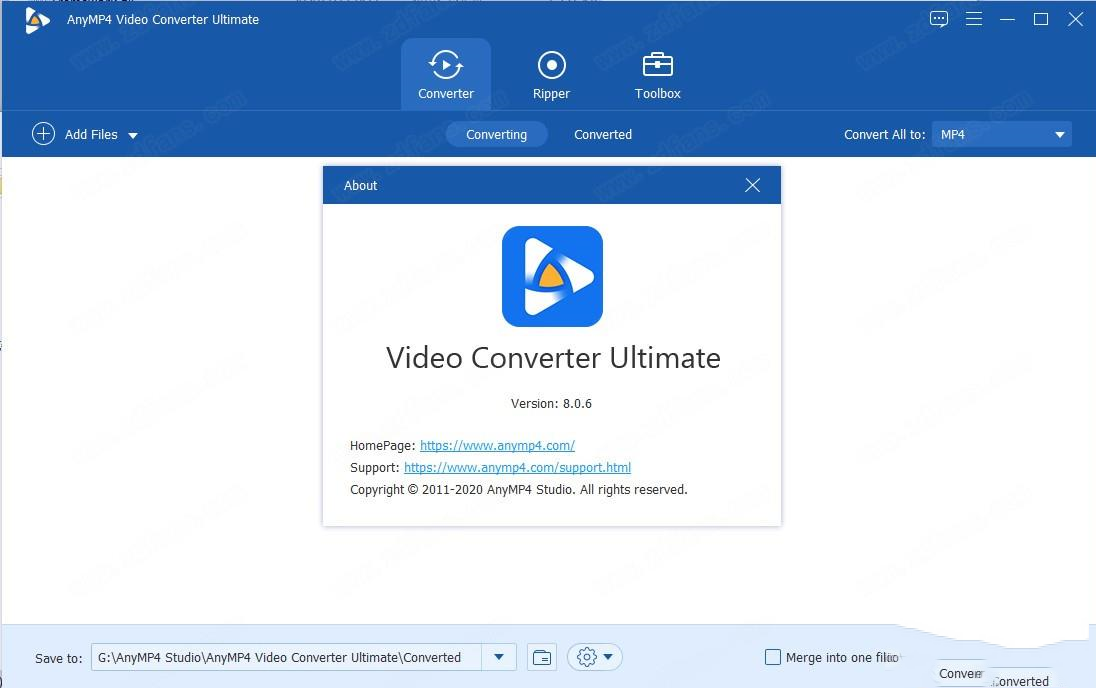Screen dimensions: 1096x688
Task: Click the AnyMP4 app icon in title bar
Action: [x=37, y=19]
